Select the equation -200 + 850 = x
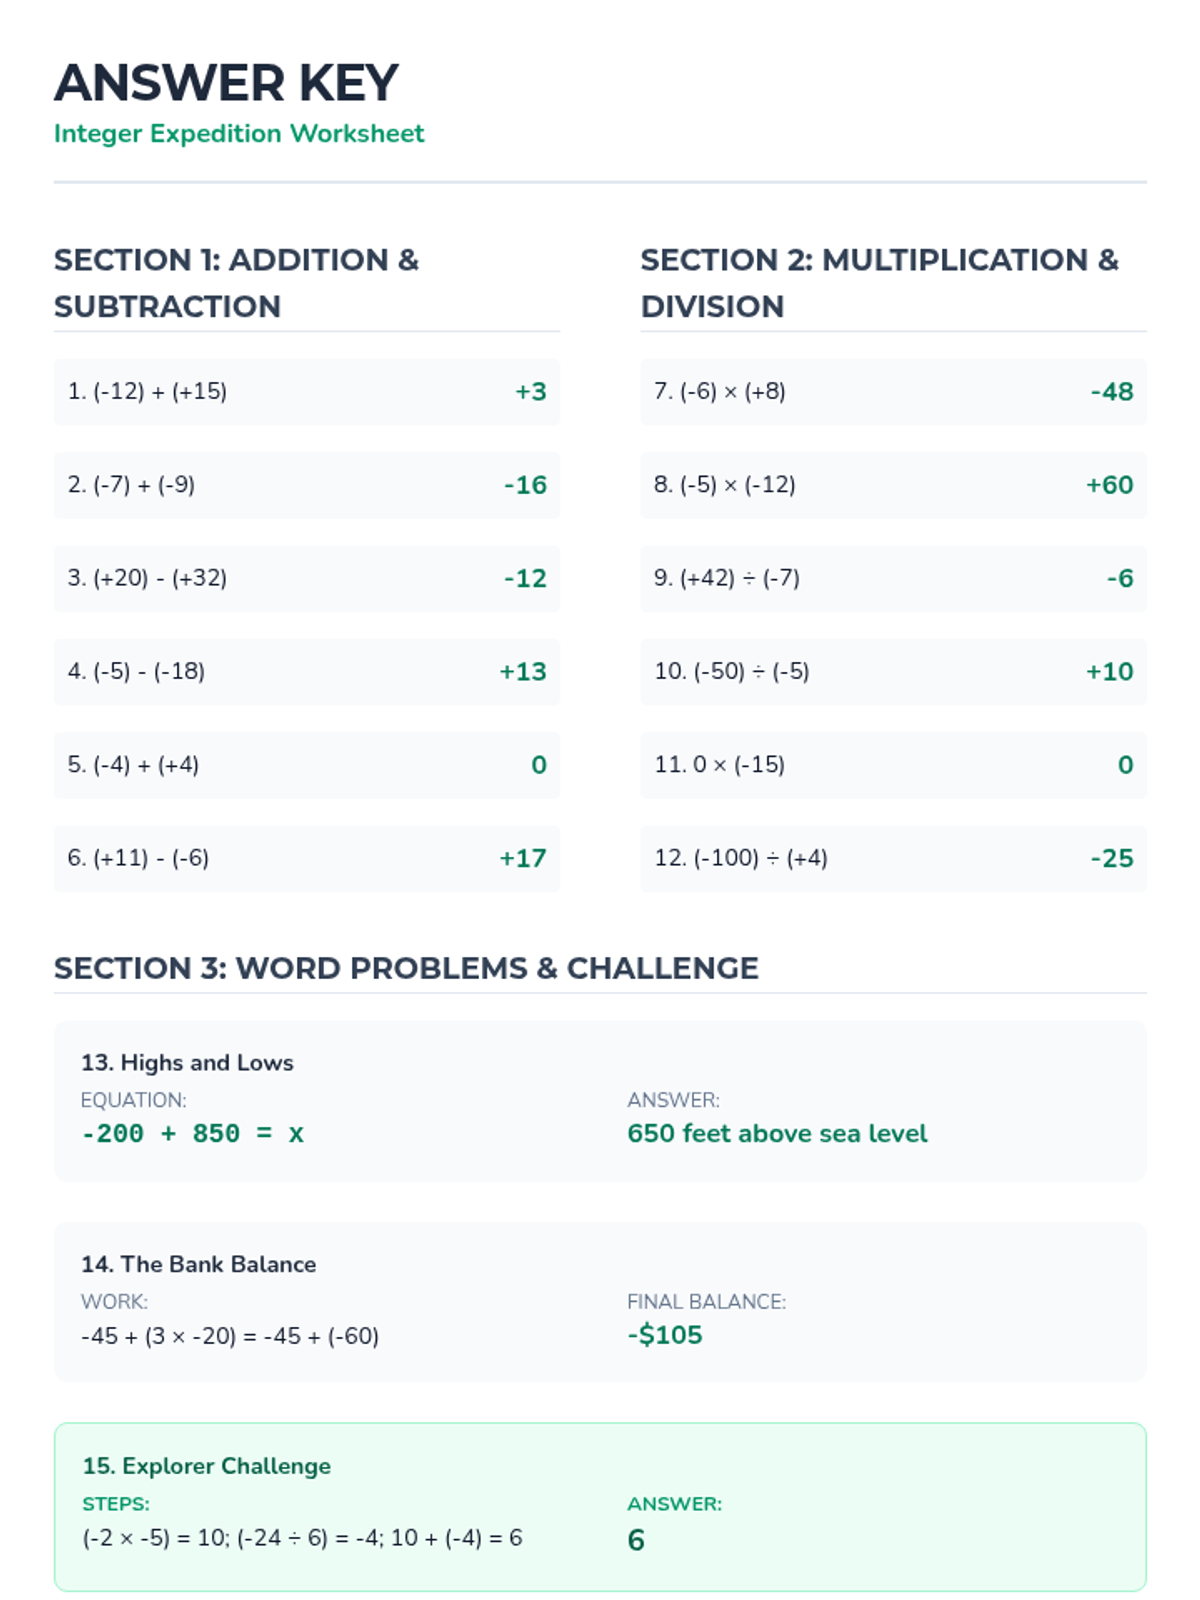 tap(193, 1134)
